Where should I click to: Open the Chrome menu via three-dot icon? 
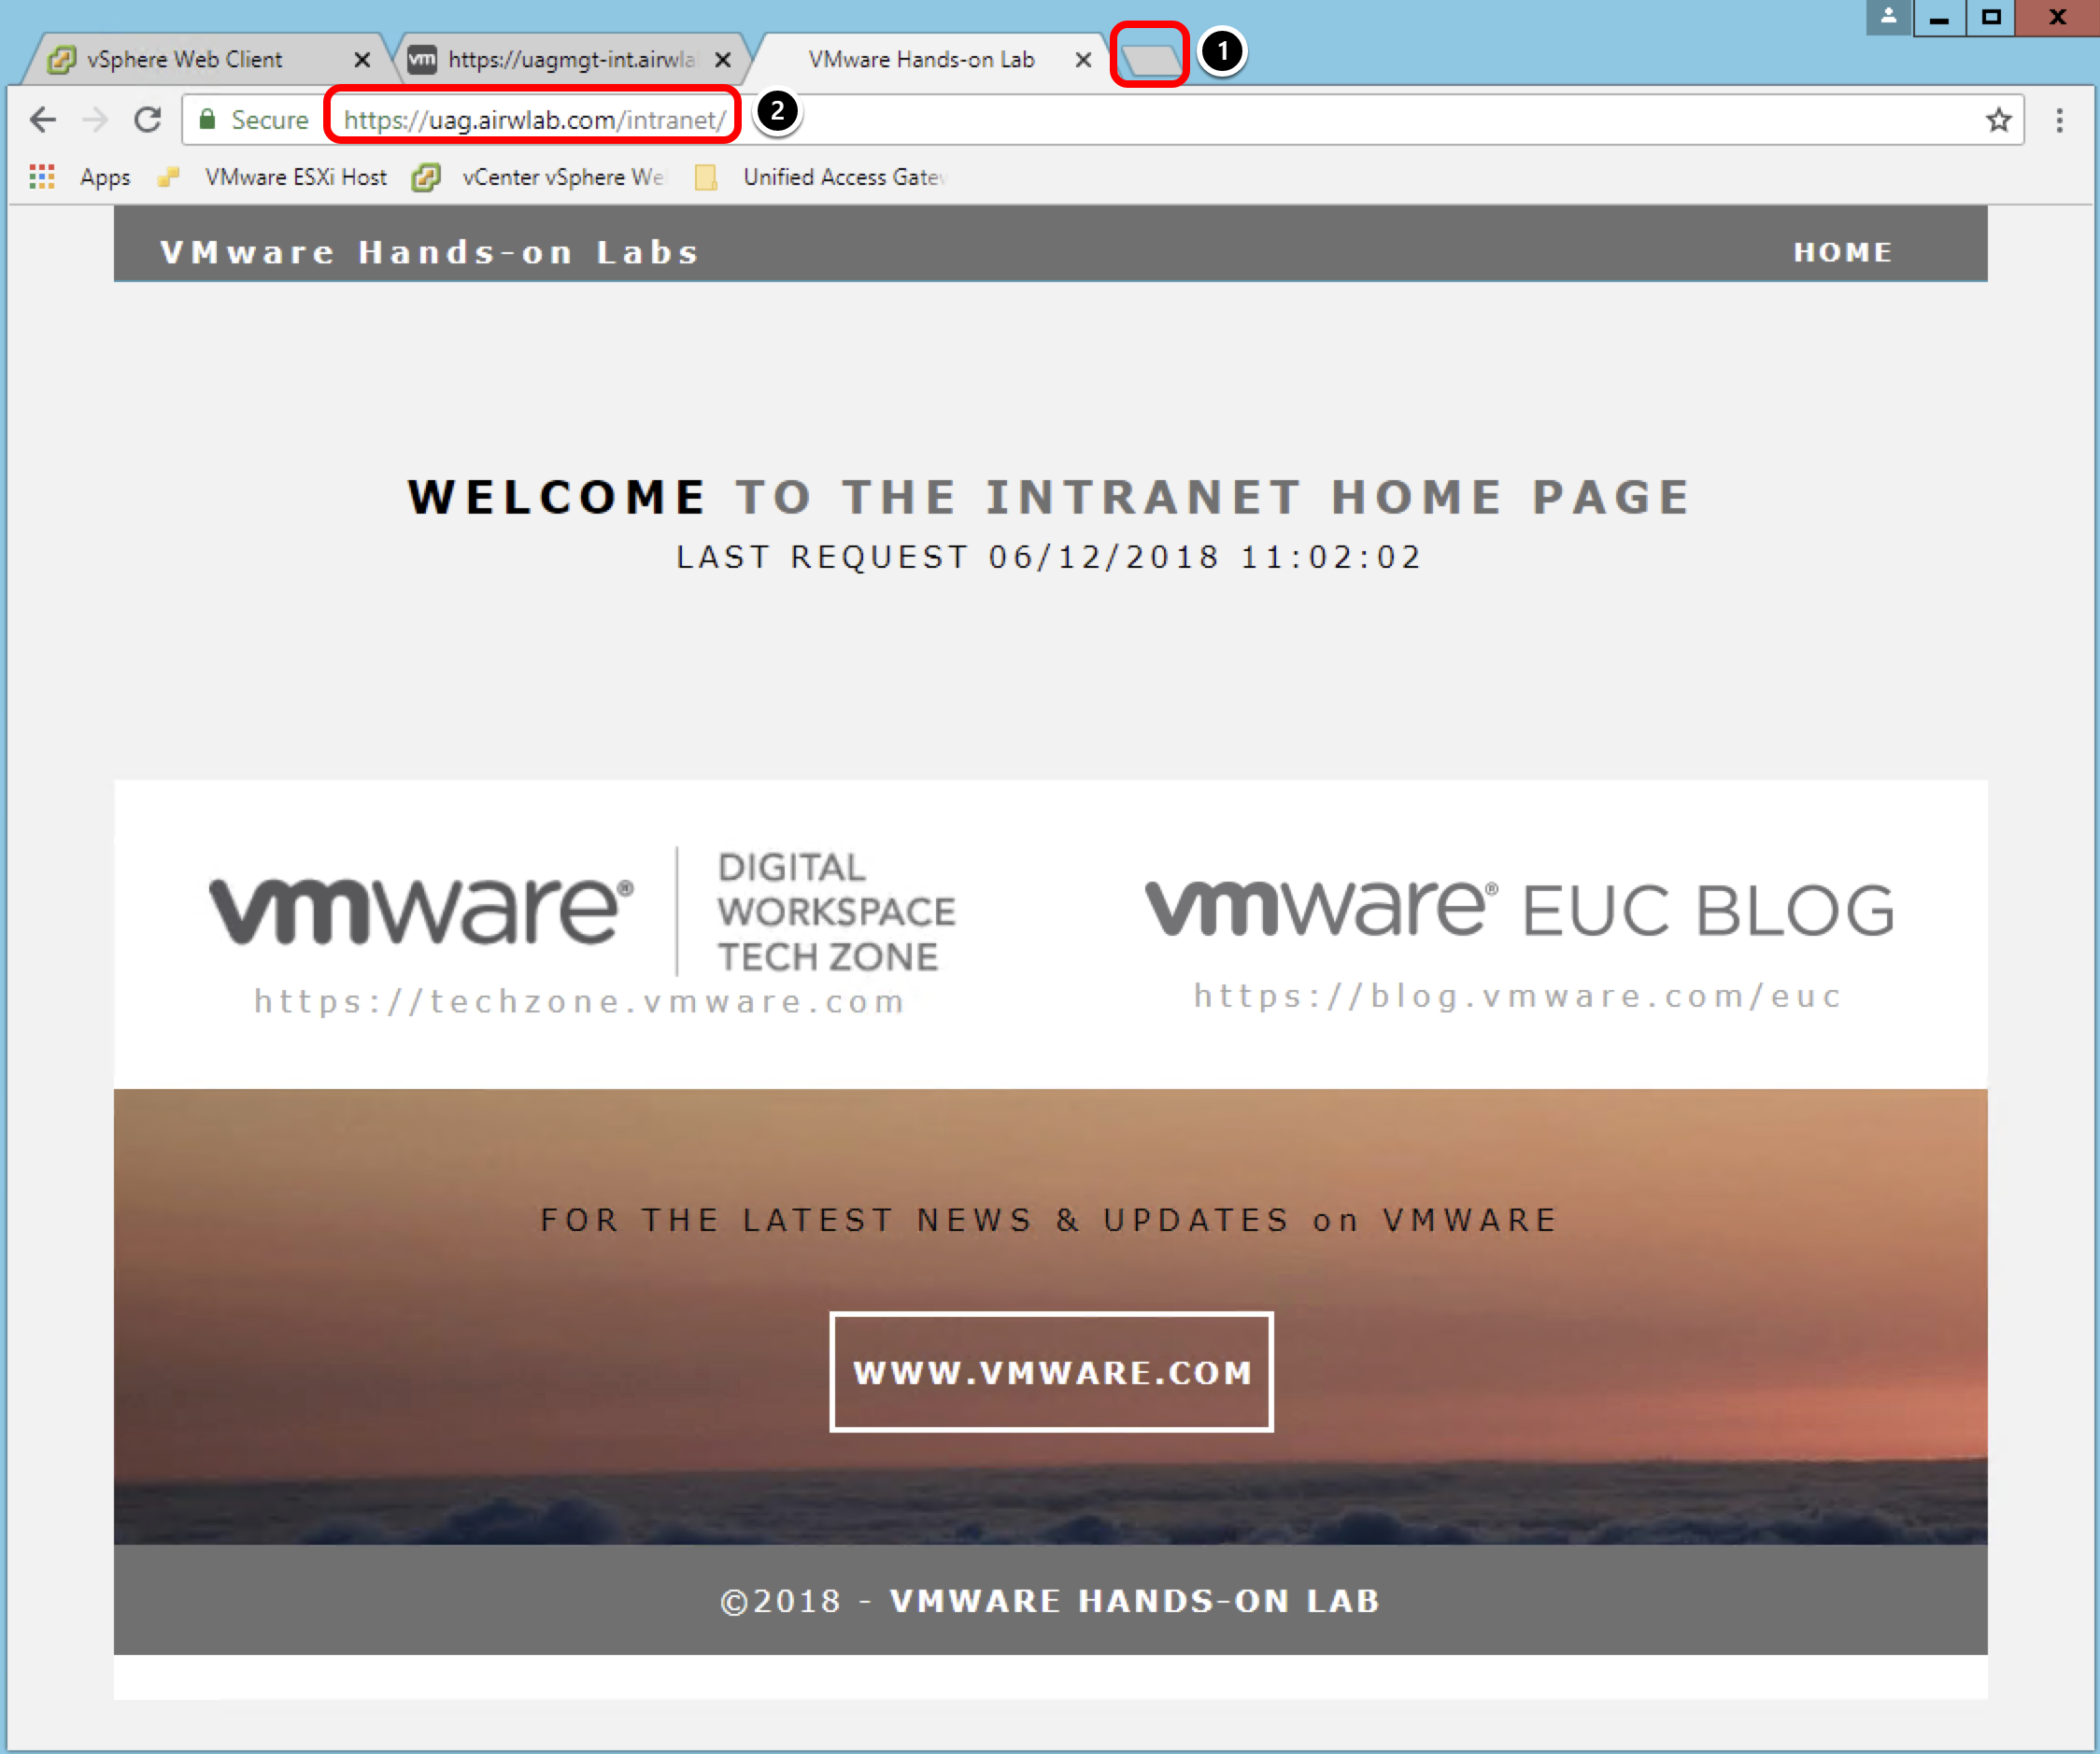coord(2059,120)
